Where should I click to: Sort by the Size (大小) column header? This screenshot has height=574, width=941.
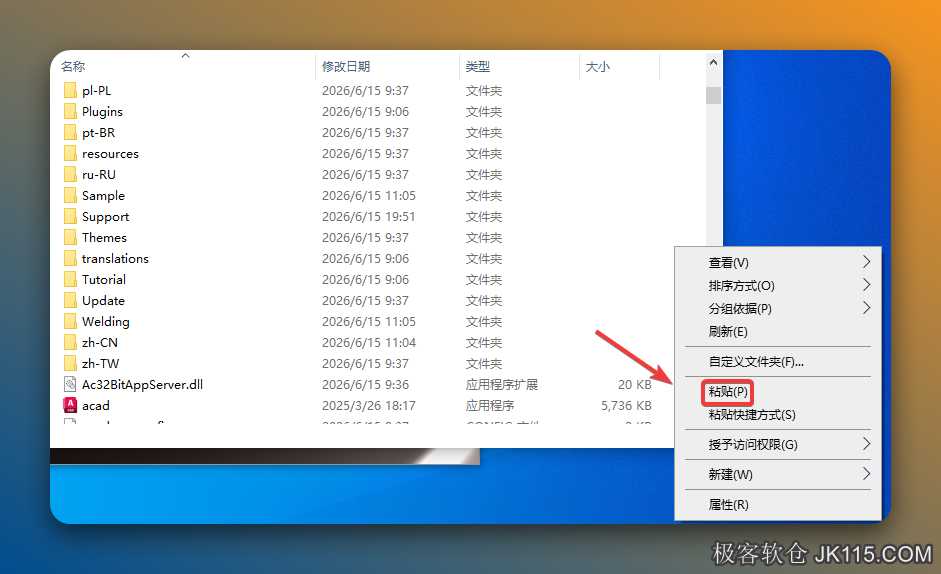[x=598, y=67]
